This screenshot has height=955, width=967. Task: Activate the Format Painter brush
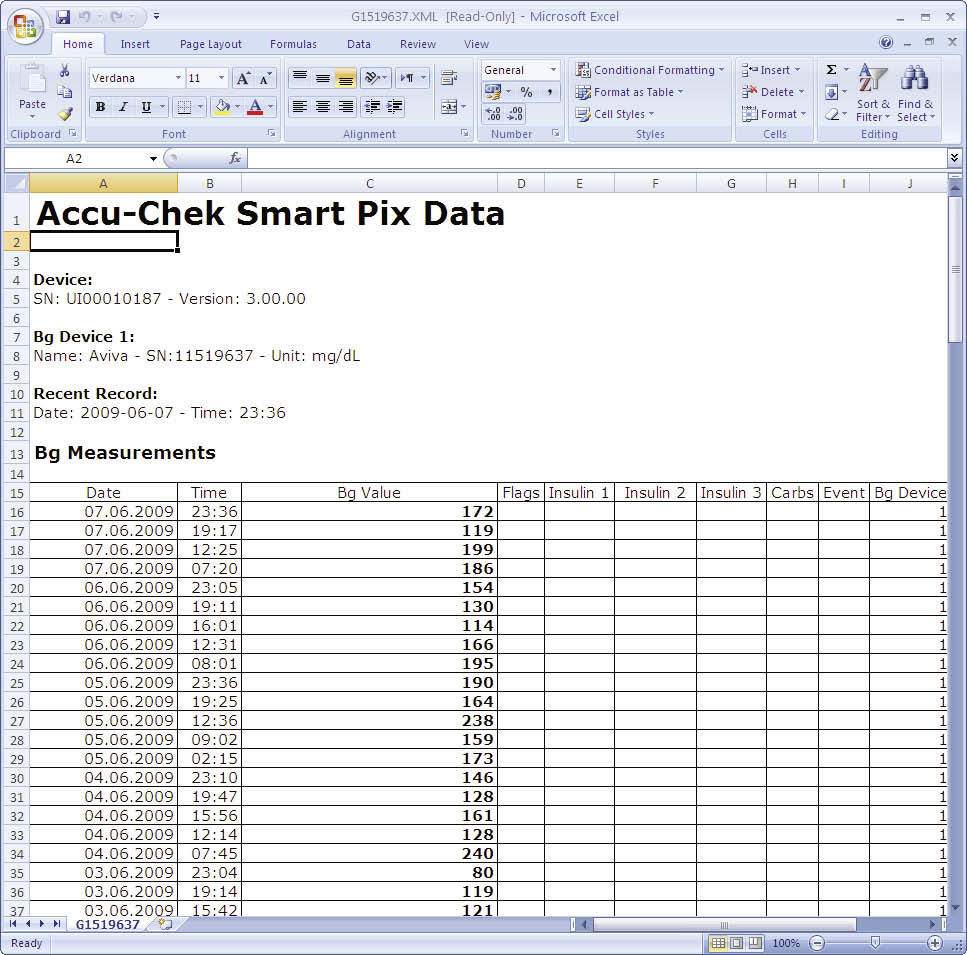pyautogui.click(x=65, y=113)
